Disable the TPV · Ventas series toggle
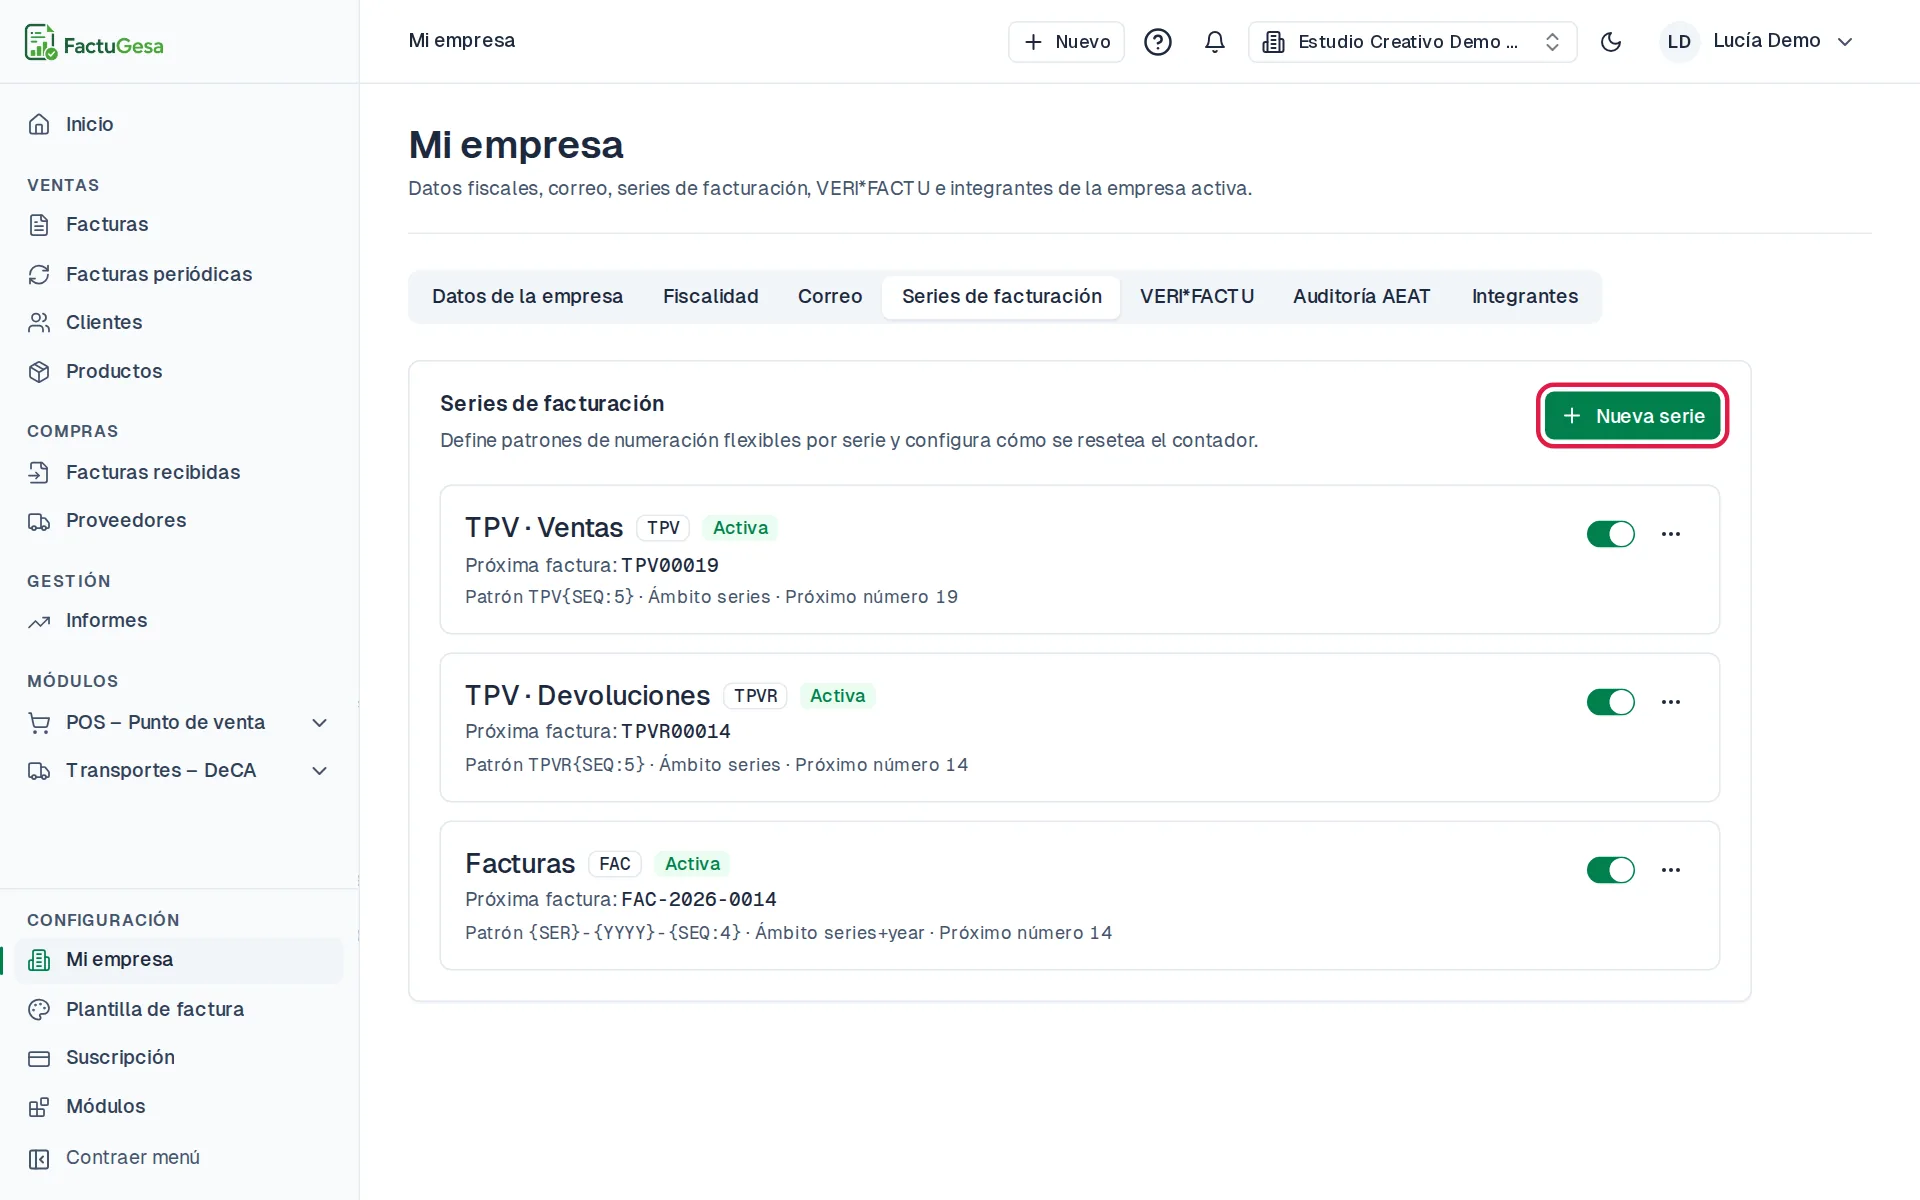1920x1200 pixels. pos(1610,534)
